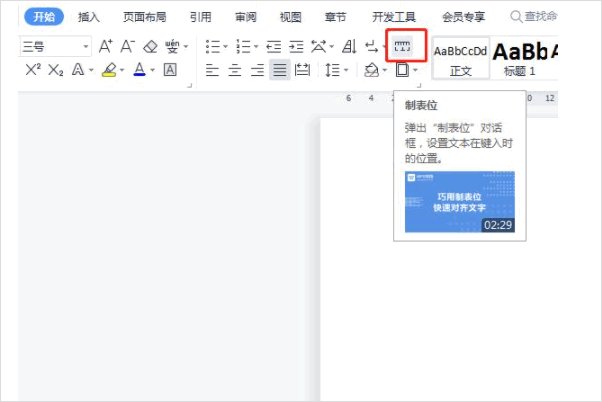Open font settings dialog launcher

(x=189, y=86)
